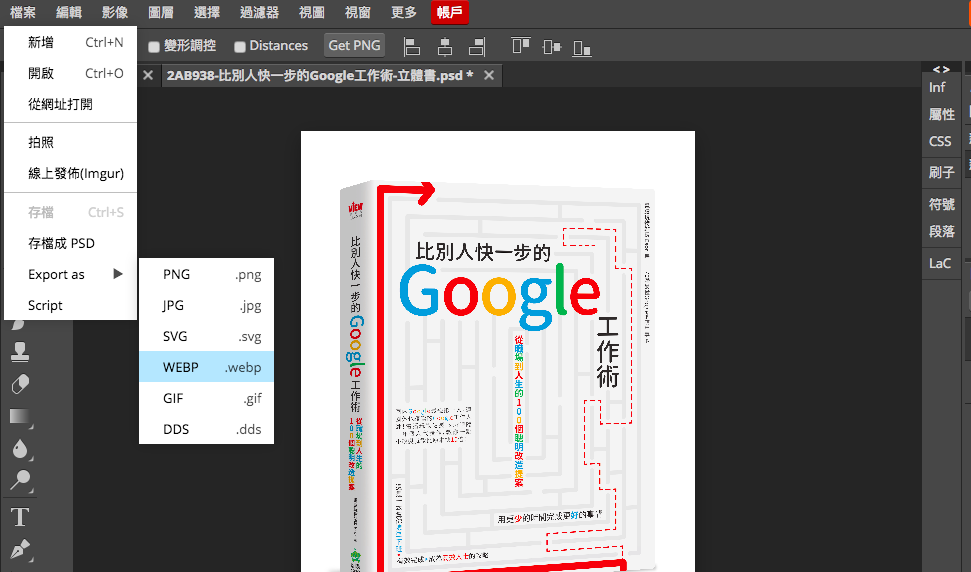
Task: Select the Gradient tool
Action: pos(19,416)
